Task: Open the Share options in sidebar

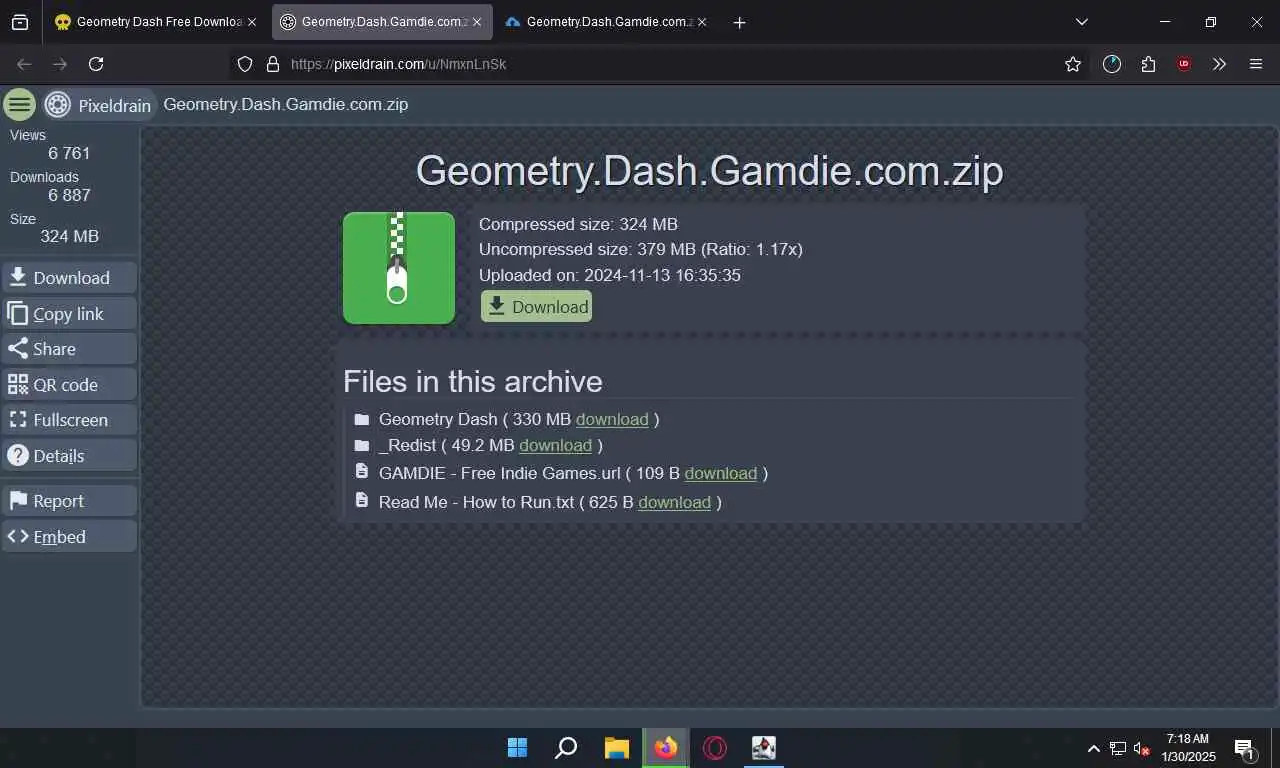Action: tap(69, 349)
